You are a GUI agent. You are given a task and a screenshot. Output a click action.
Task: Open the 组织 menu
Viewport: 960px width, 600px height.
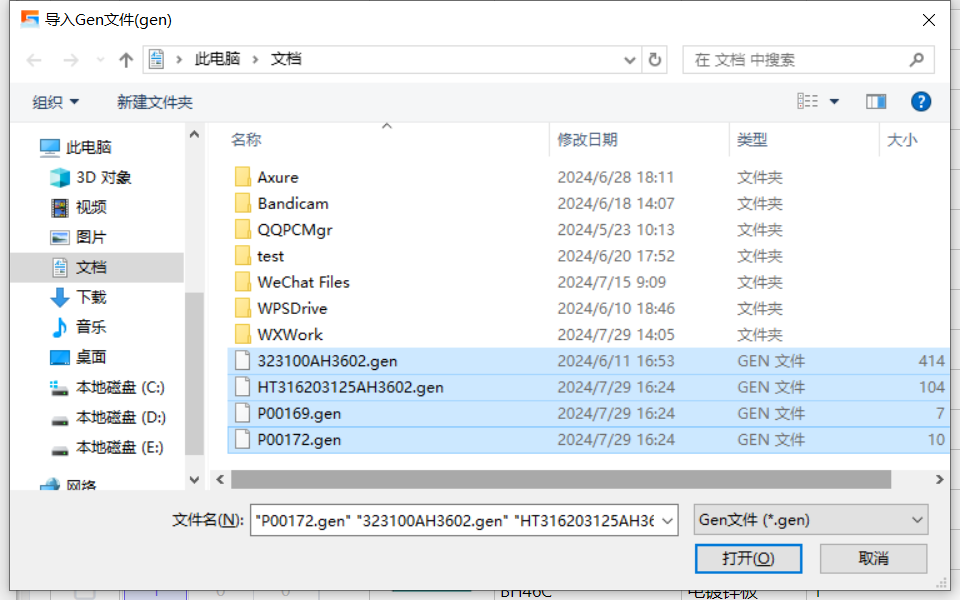tap(55, 102)
